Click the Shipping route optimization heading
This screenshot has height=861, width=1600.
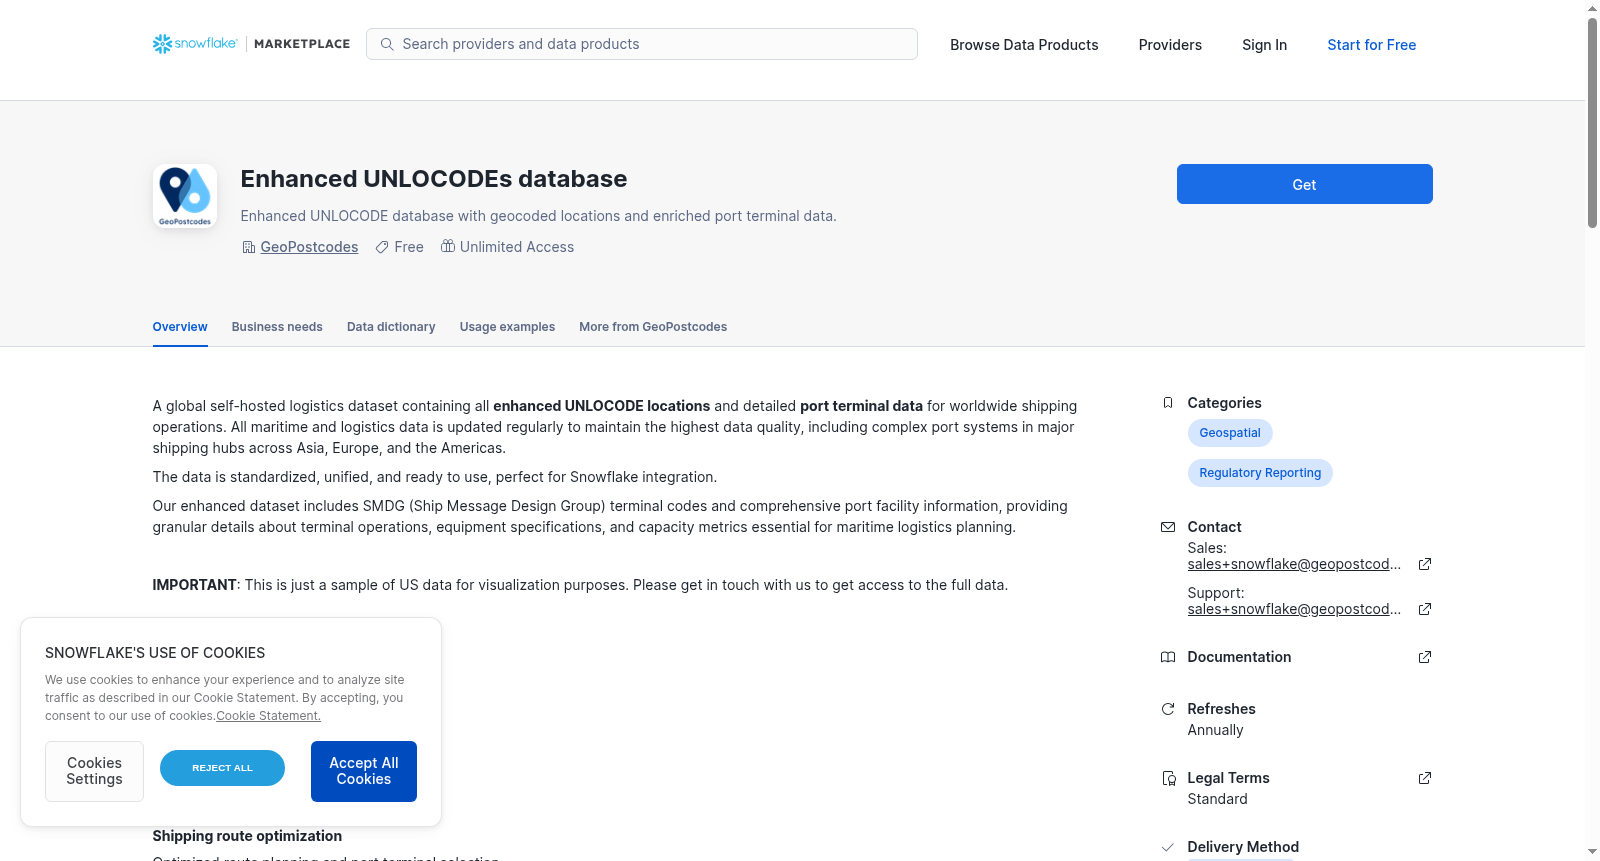pyautogui.click(x=247, y=836)
